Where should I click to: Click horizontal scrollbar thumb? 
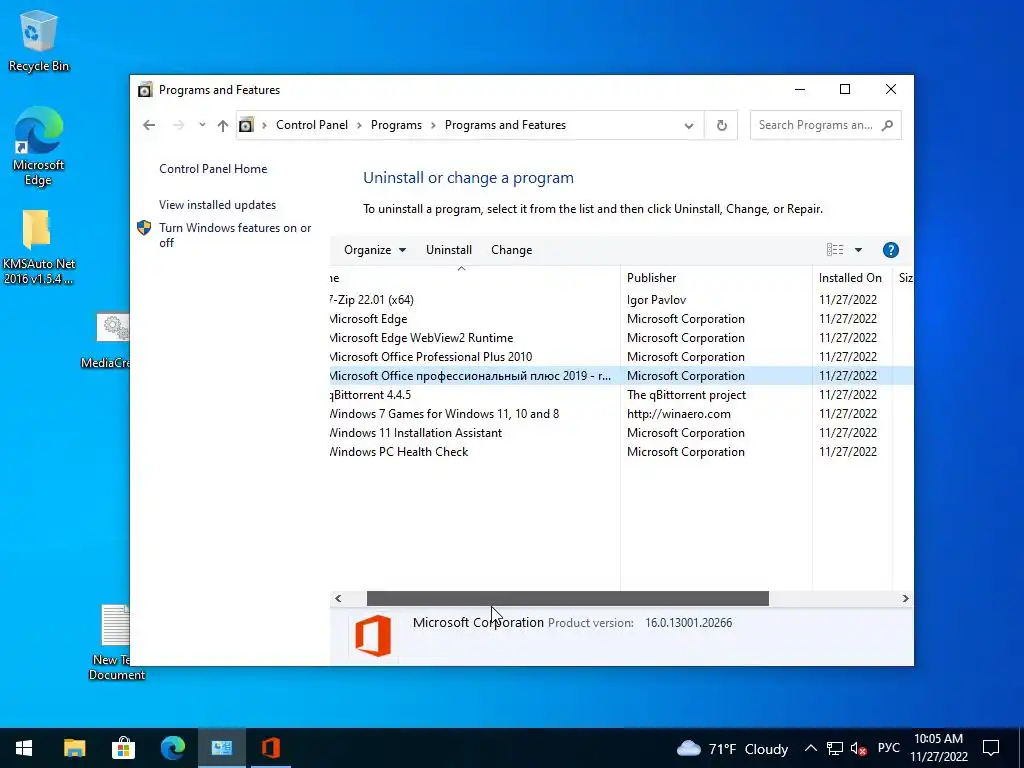click(x=568, y=598)
